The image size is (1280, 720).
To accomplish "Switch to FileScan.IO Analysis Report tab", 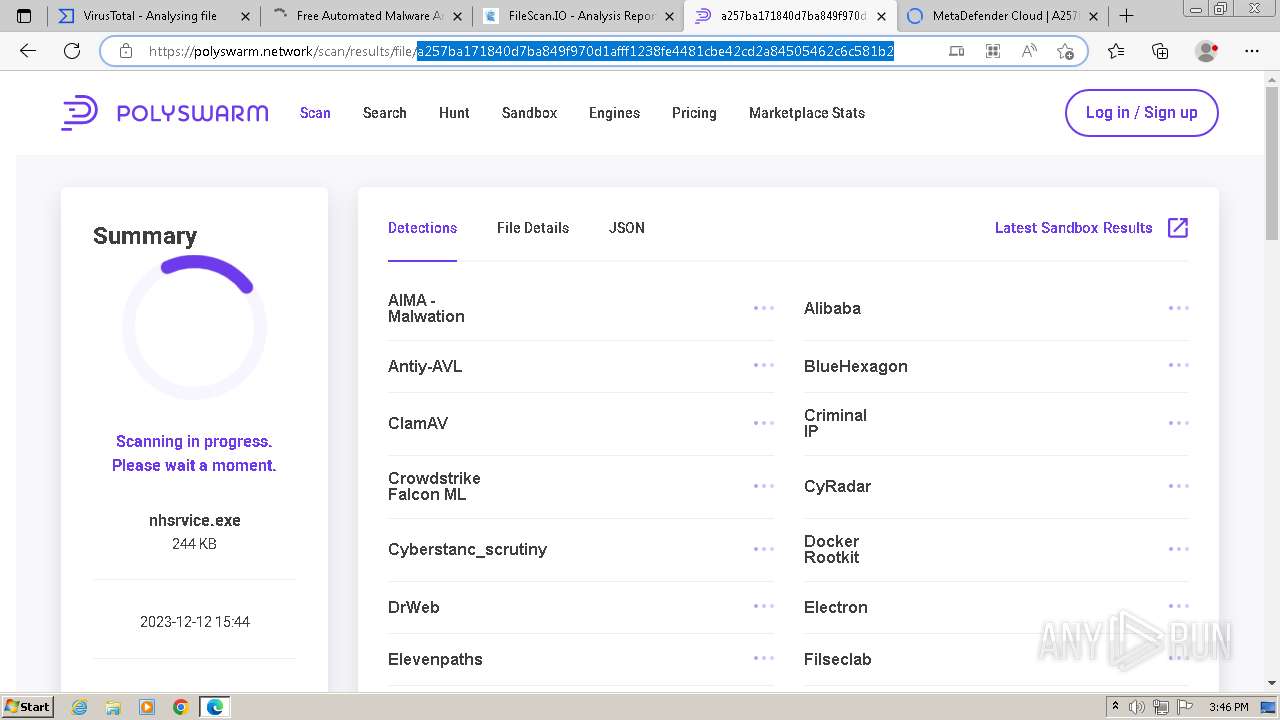I will pyautogui.click(x=578, y=16).
